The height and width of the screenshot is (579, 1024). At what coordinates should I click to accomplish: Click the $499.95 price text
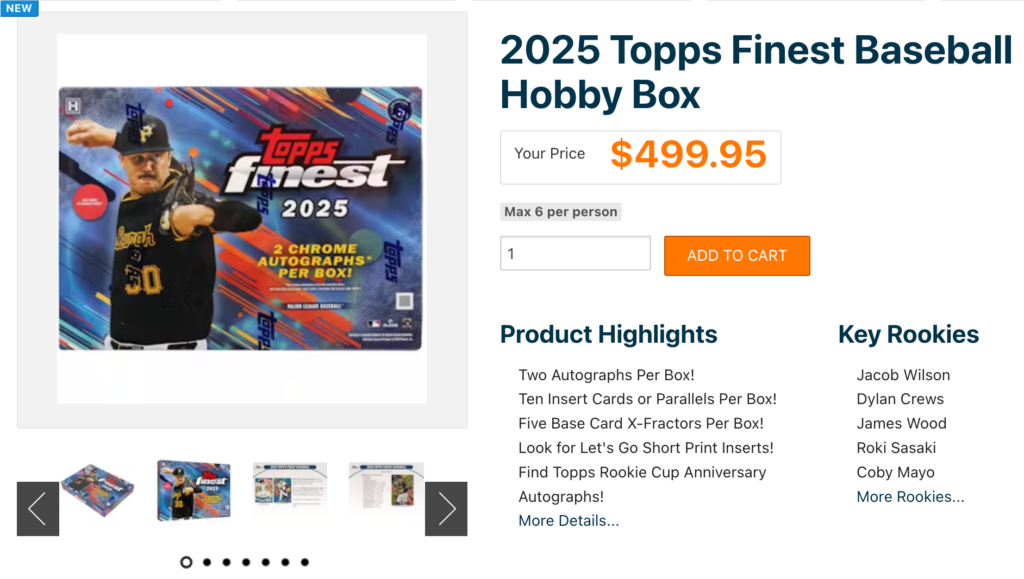[x=688, y=155]
